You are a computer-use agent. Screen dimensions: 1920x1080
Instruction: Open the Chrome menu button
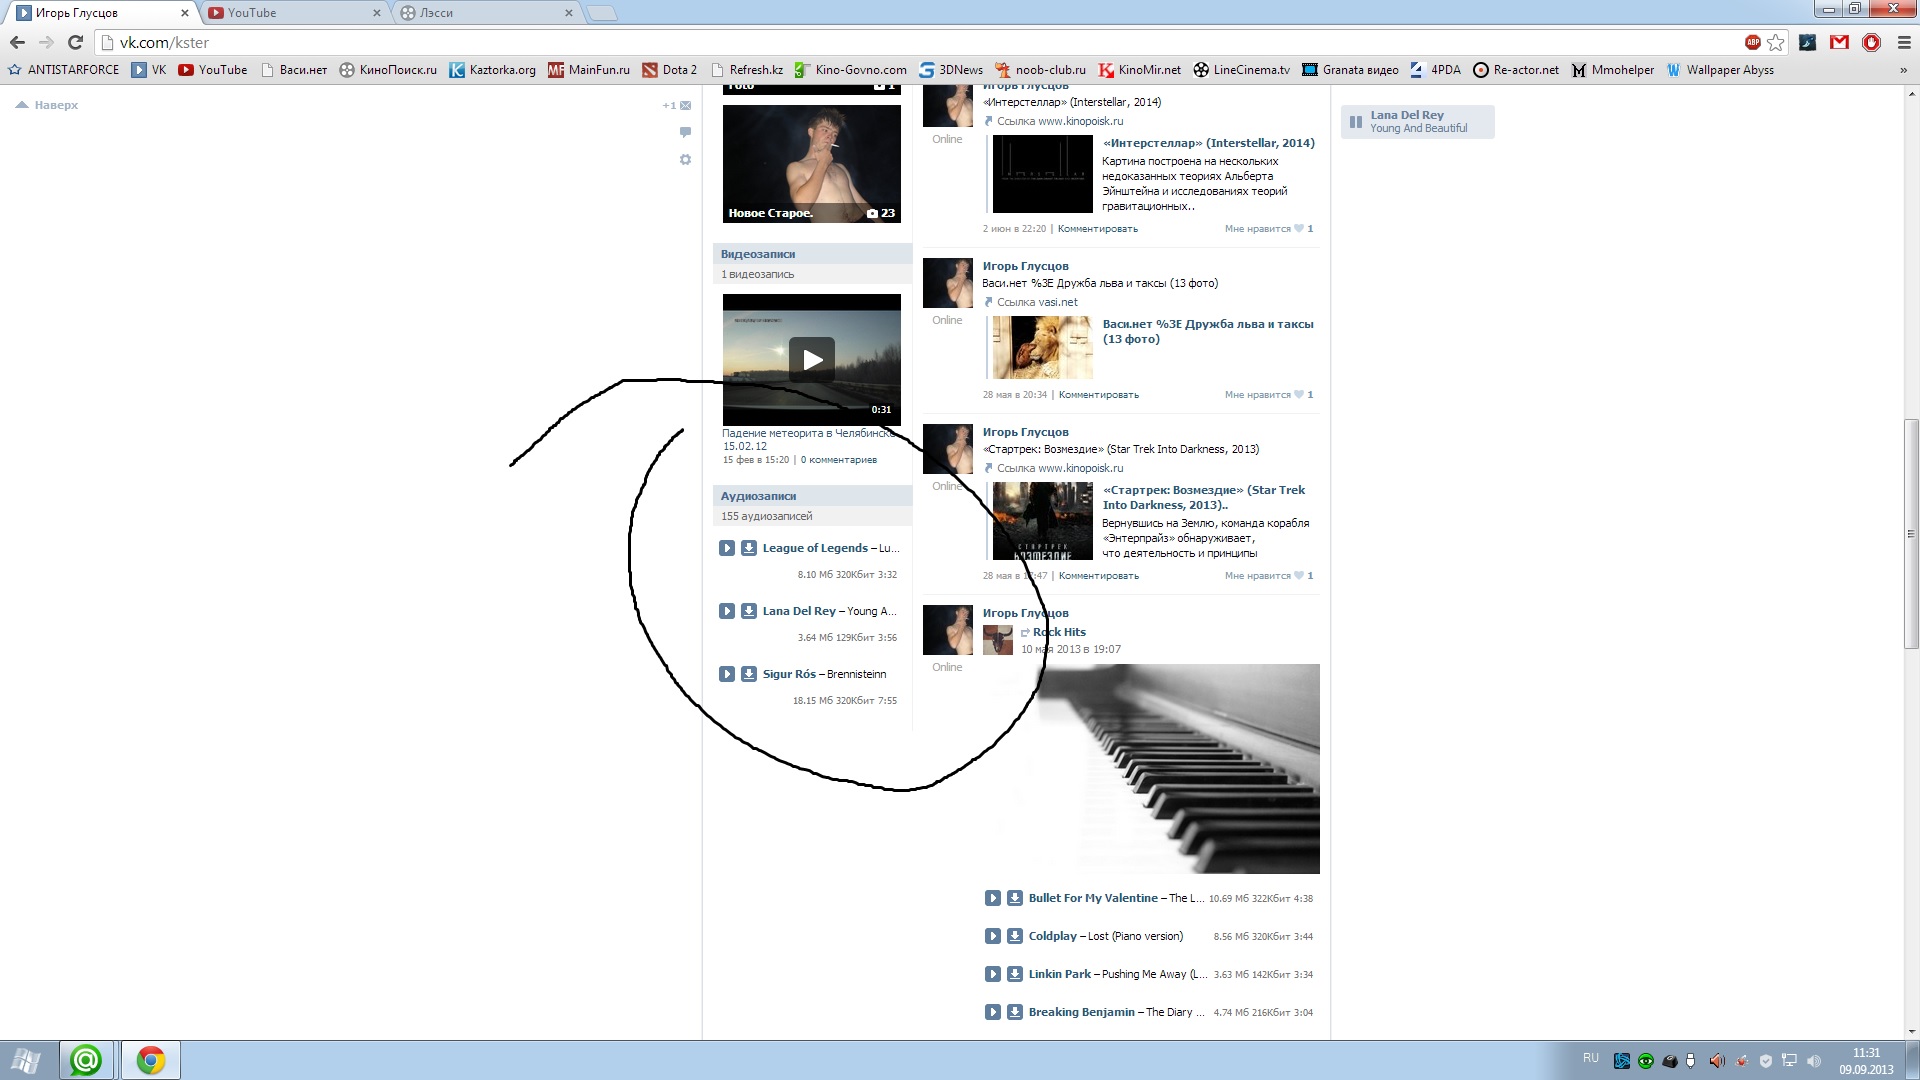(1904, 42)
